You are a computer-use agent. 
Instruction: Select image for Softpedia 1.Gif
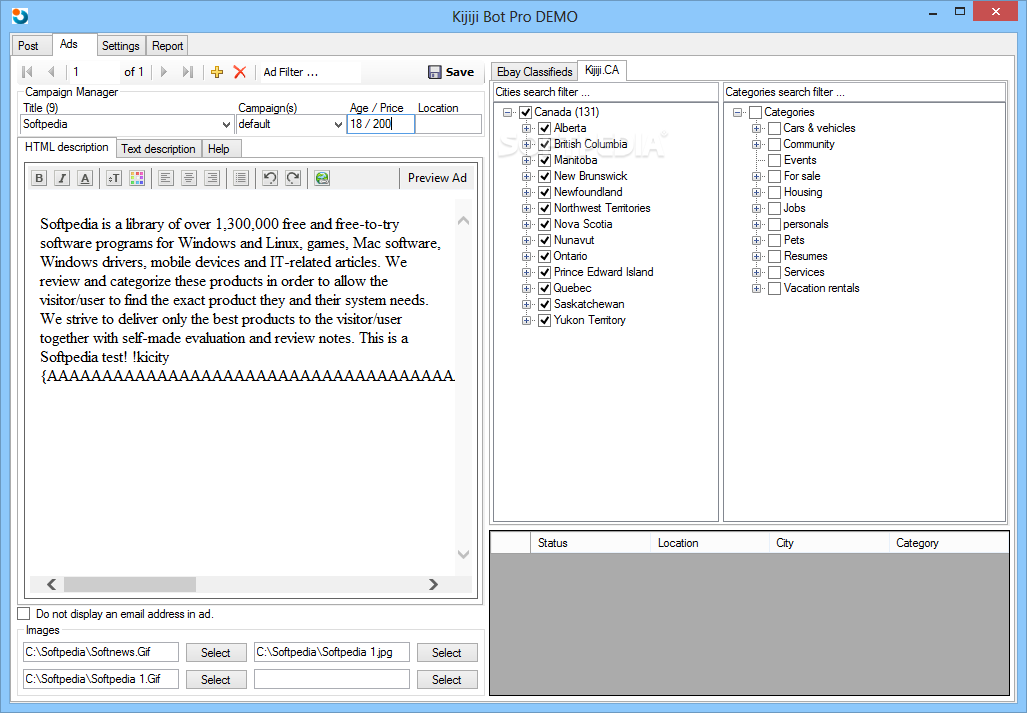point(215,680)
